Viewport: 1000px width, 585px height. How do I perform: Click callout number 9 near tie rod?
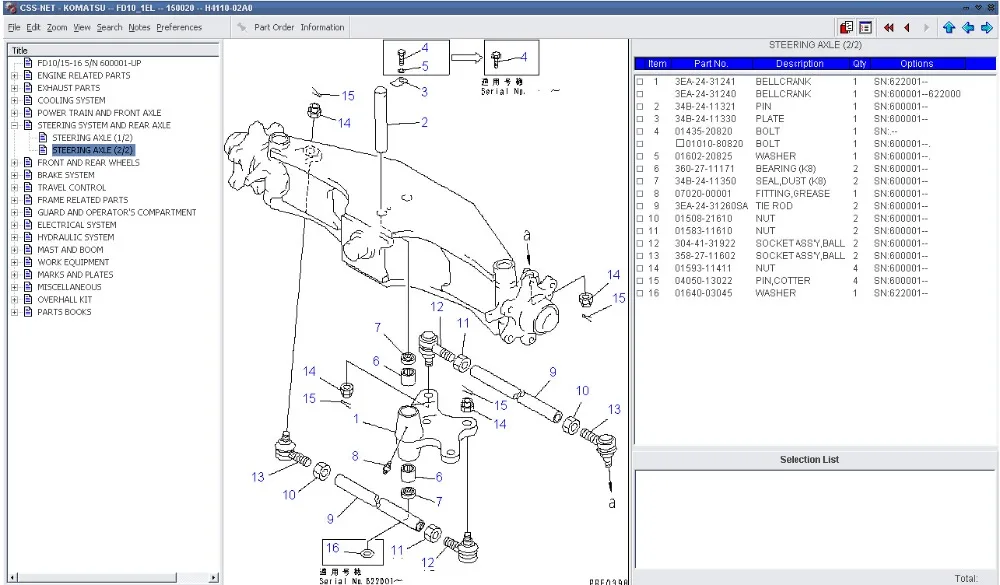[552, 372]
